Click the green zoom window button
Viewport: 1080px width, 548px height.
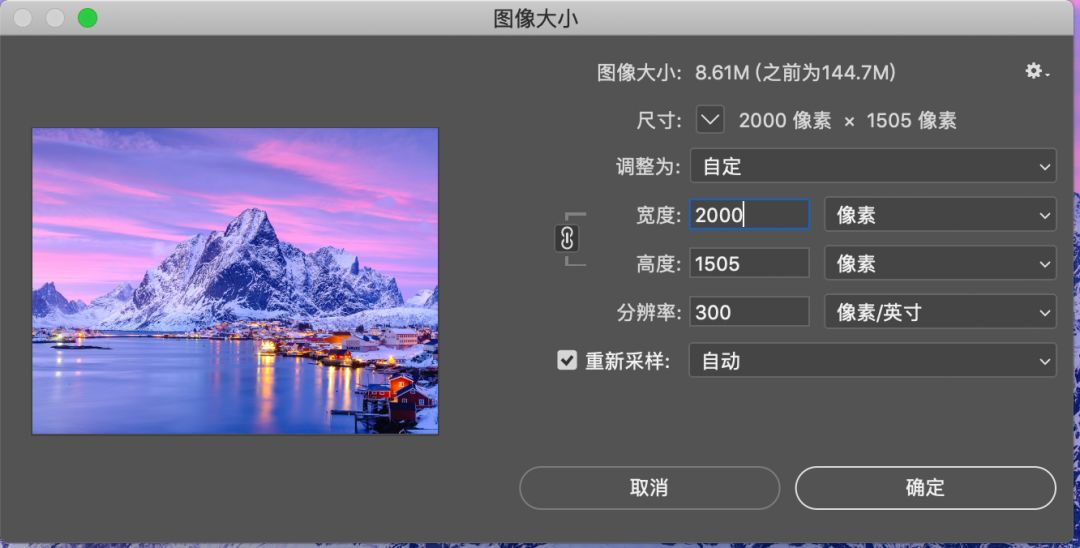87,18
